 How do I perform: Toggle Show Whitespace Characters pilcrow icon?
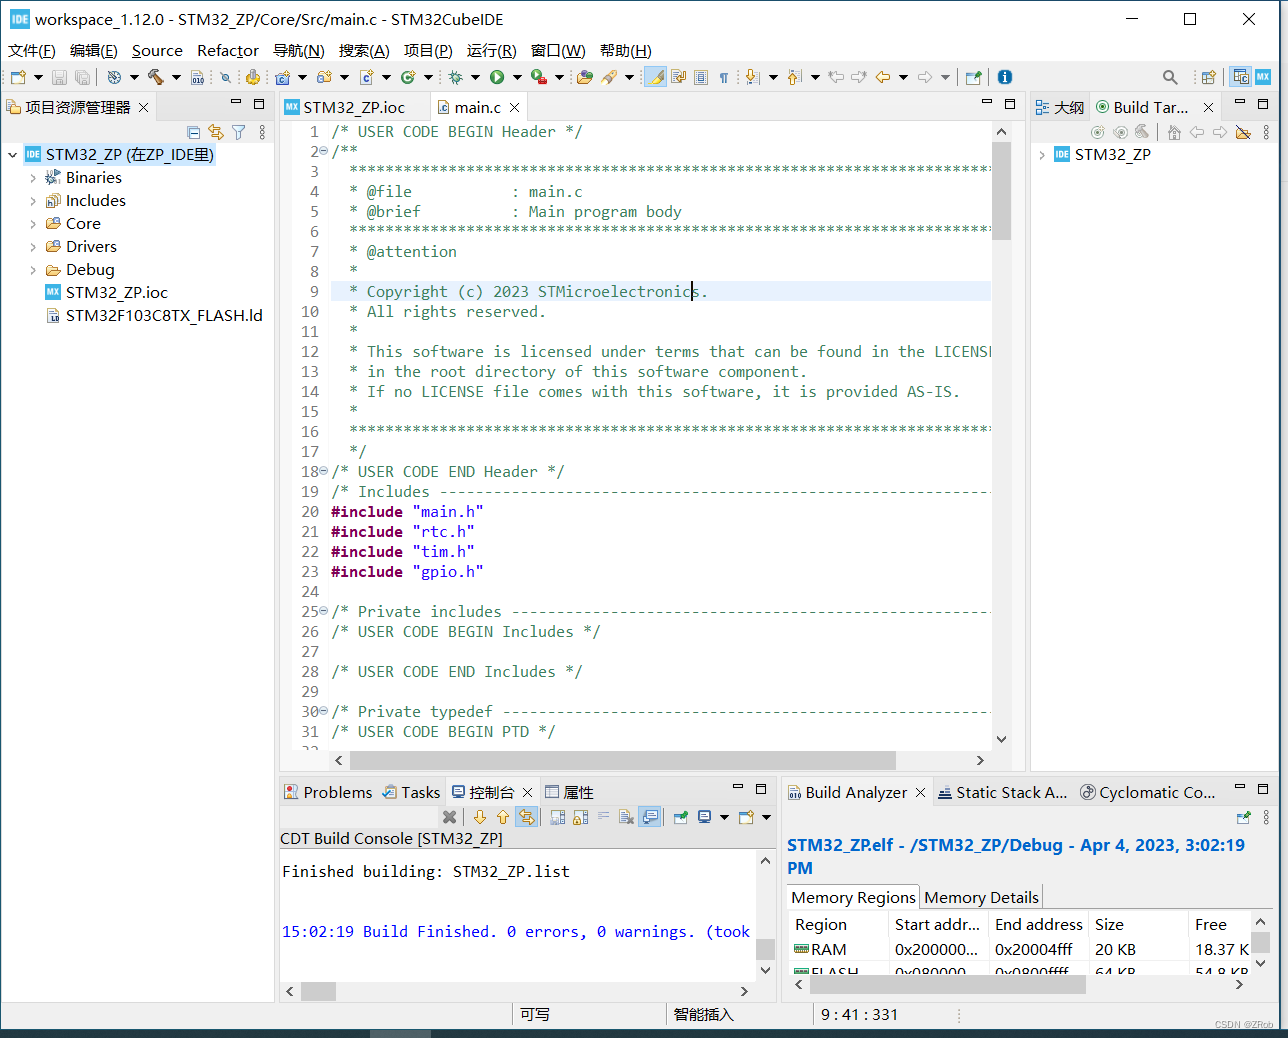(724, 77)
